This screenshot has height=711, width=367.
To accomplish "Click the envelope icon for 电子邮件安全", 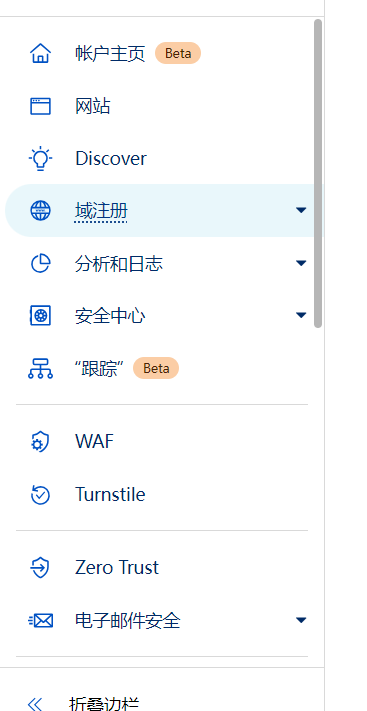I will (x=40, y=620).
